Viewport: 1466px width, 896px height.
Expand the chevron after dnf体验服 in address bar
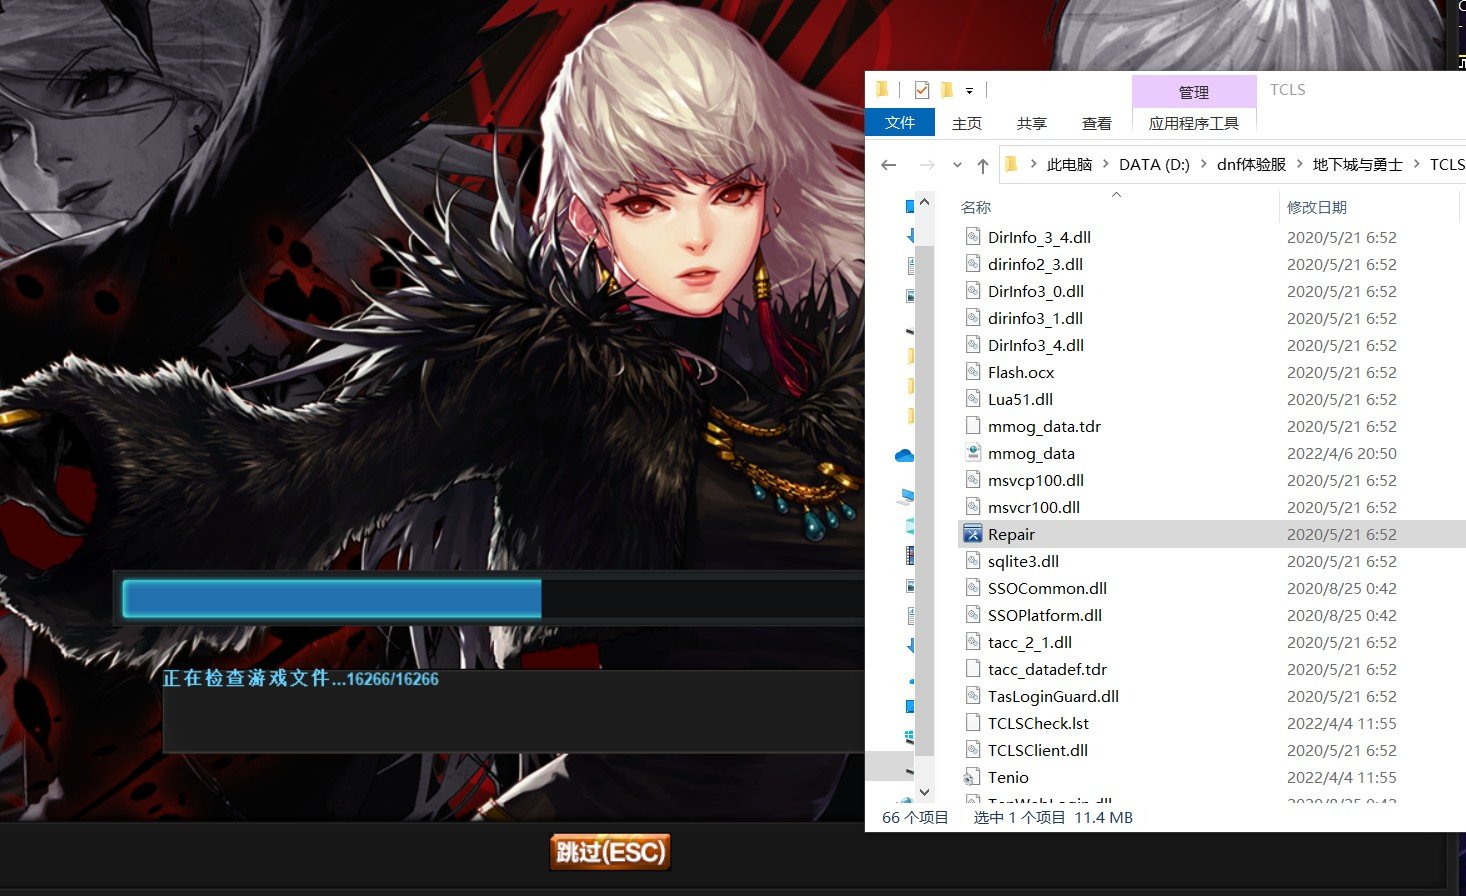1300,164
